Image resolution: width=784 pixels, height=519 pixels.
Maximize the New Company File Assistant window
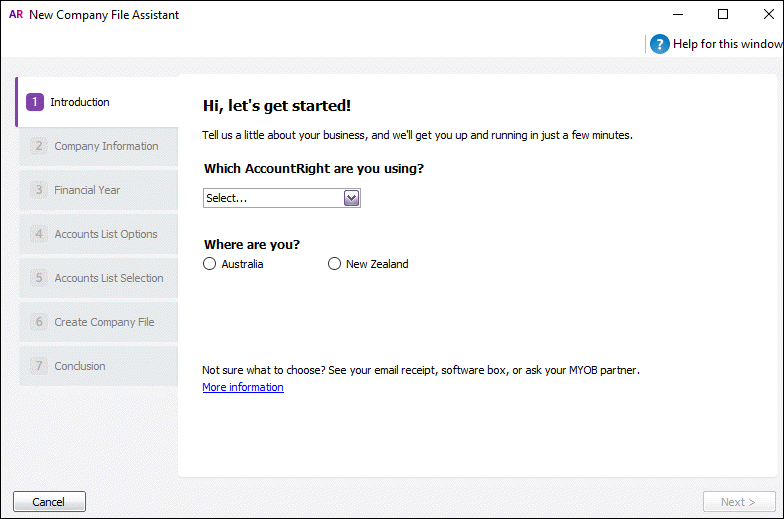click(723, 15)
